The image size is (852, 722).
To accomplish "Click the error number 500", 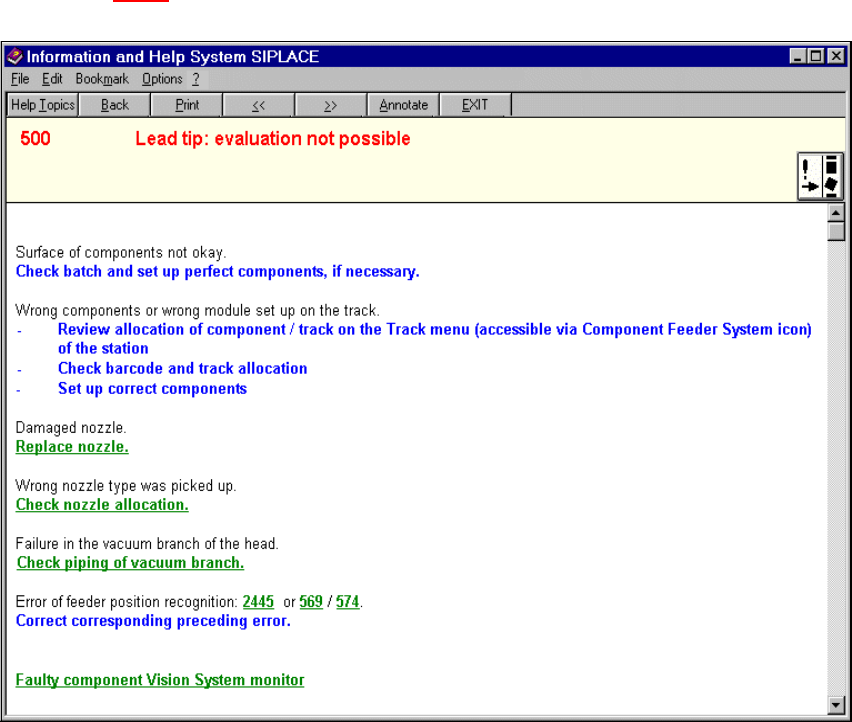I will pyautogui.click(x=35, y=139).
